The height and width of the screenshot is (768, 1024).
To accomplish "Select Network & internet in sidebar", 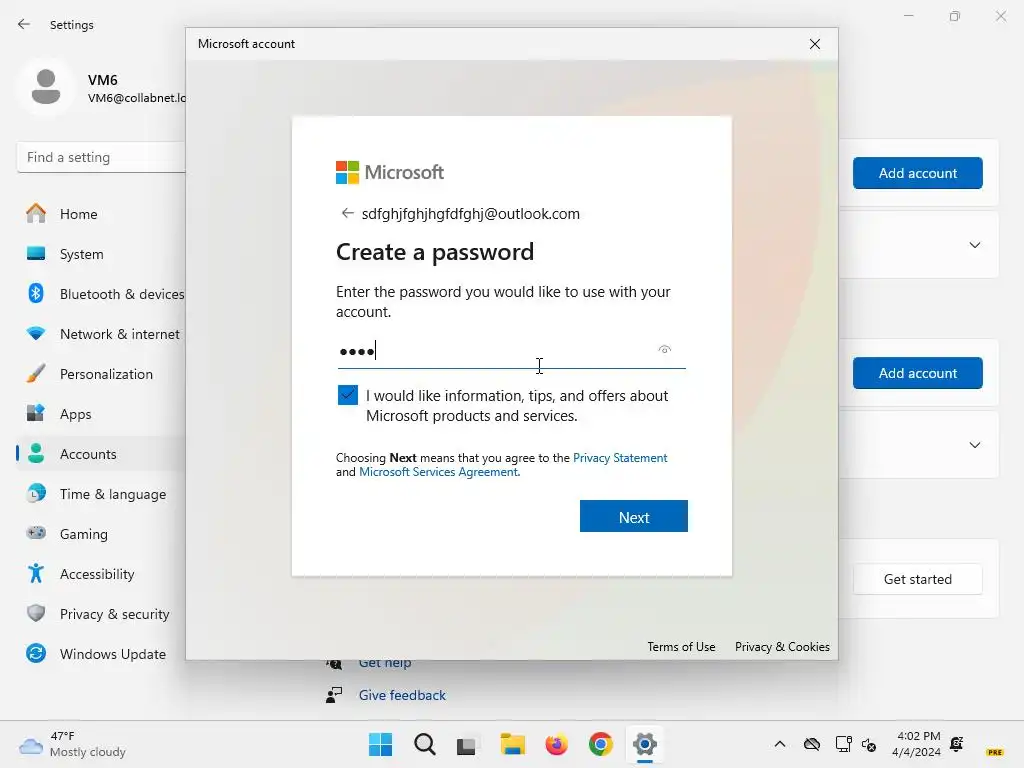I will click(x=101, y=334).
